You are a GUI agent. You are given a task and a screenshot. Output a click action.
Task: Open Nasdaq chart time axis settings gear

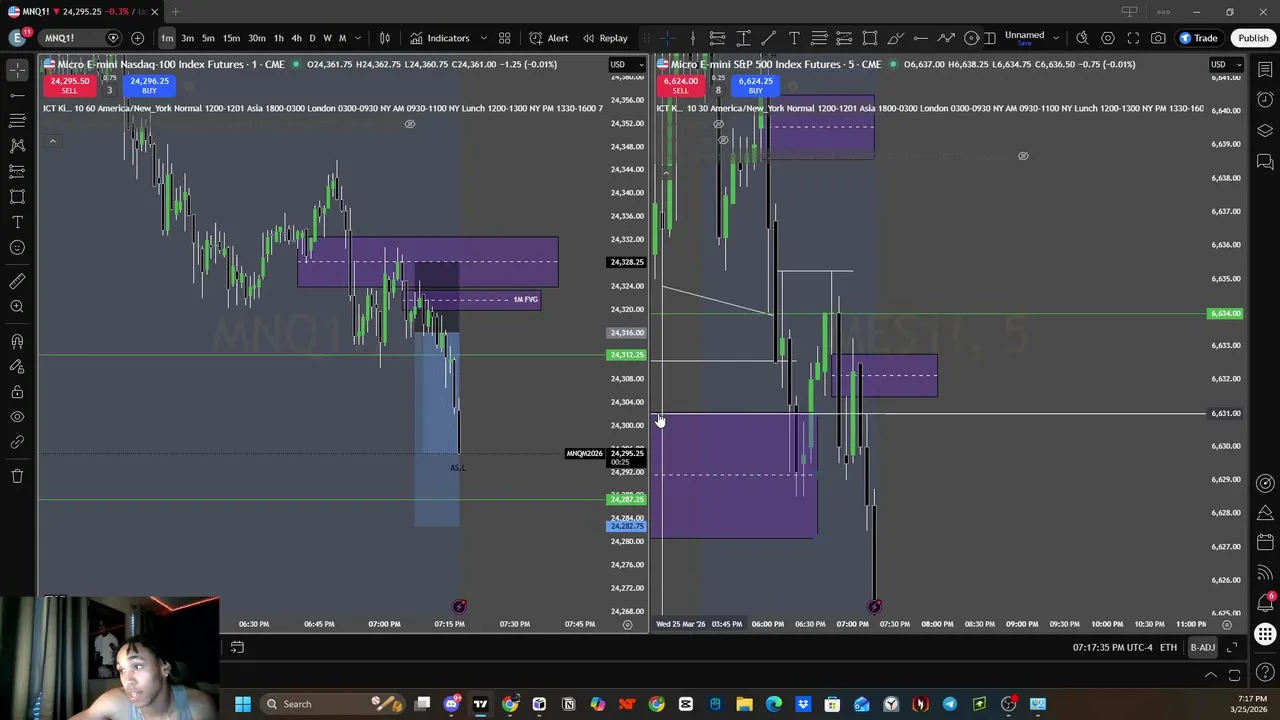click(628, 624)
